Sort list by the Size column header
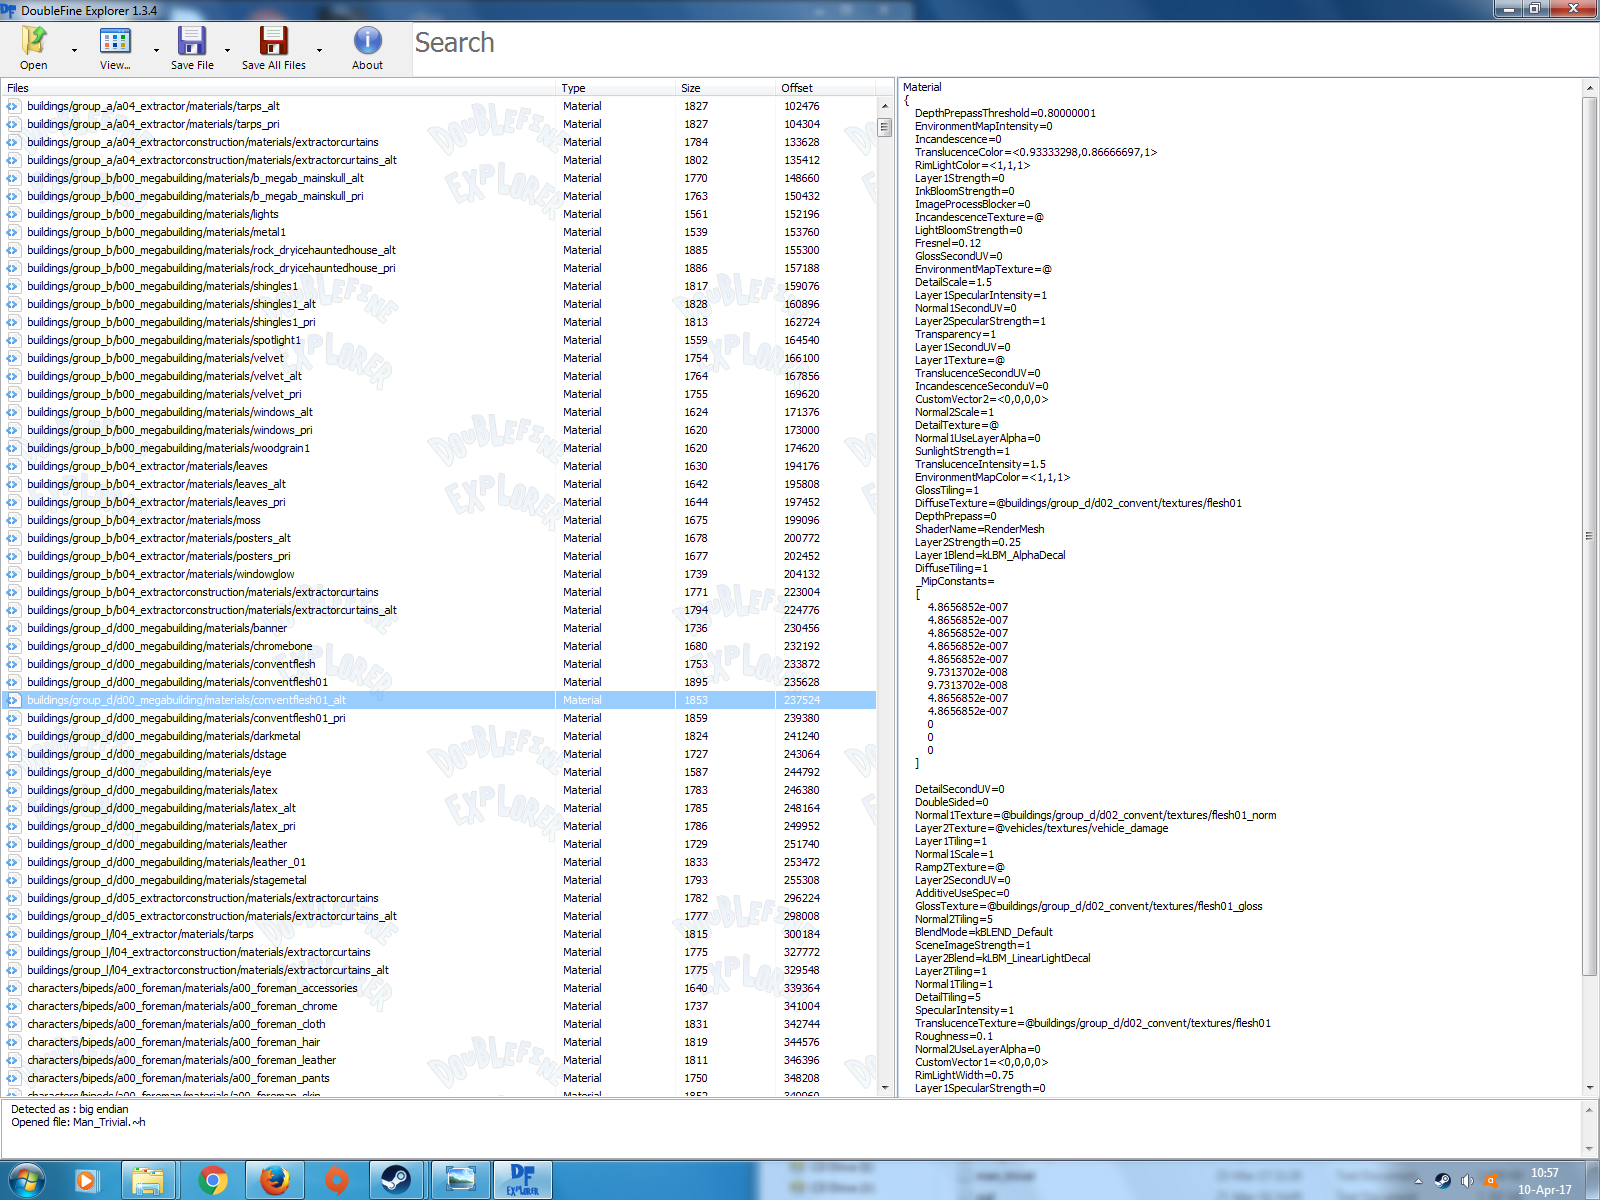This screenshot has height=1200, width=1600. tap(725, 88)
